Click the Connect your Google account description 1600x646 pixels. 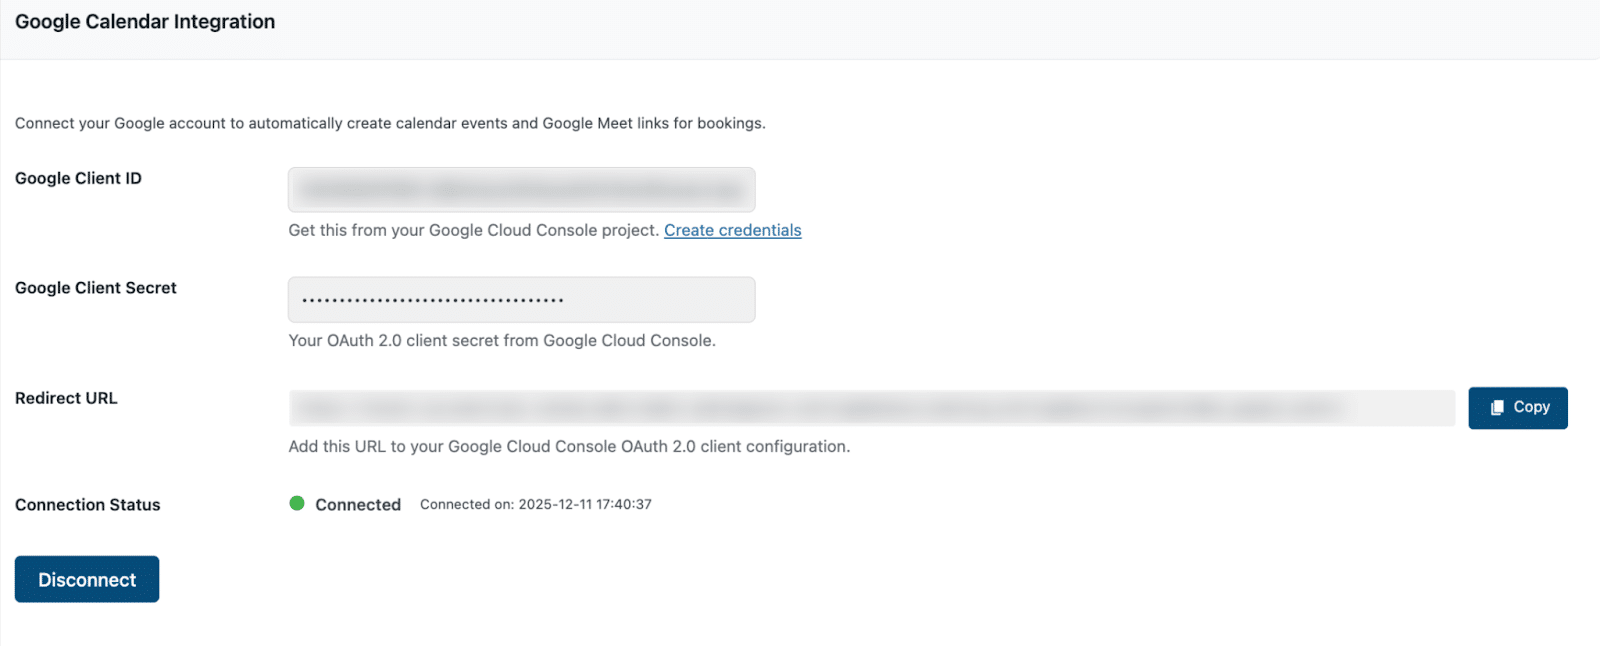tap(390, 123)
